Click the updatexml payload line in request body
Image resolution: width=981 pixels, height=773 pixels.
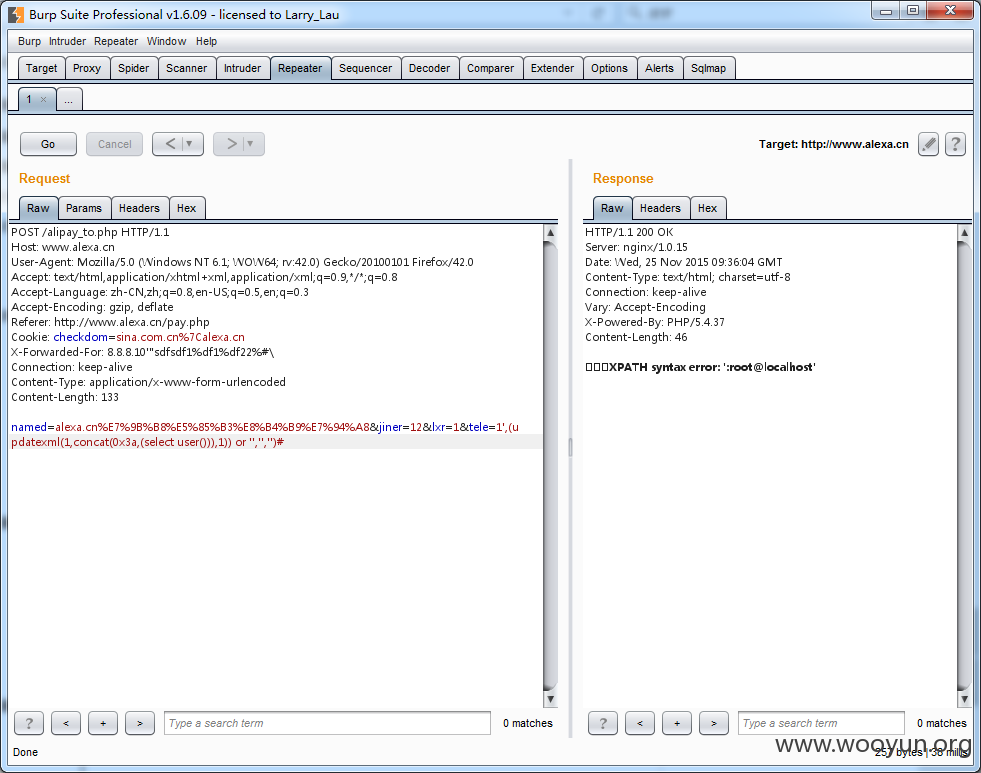tap(148, 442)
